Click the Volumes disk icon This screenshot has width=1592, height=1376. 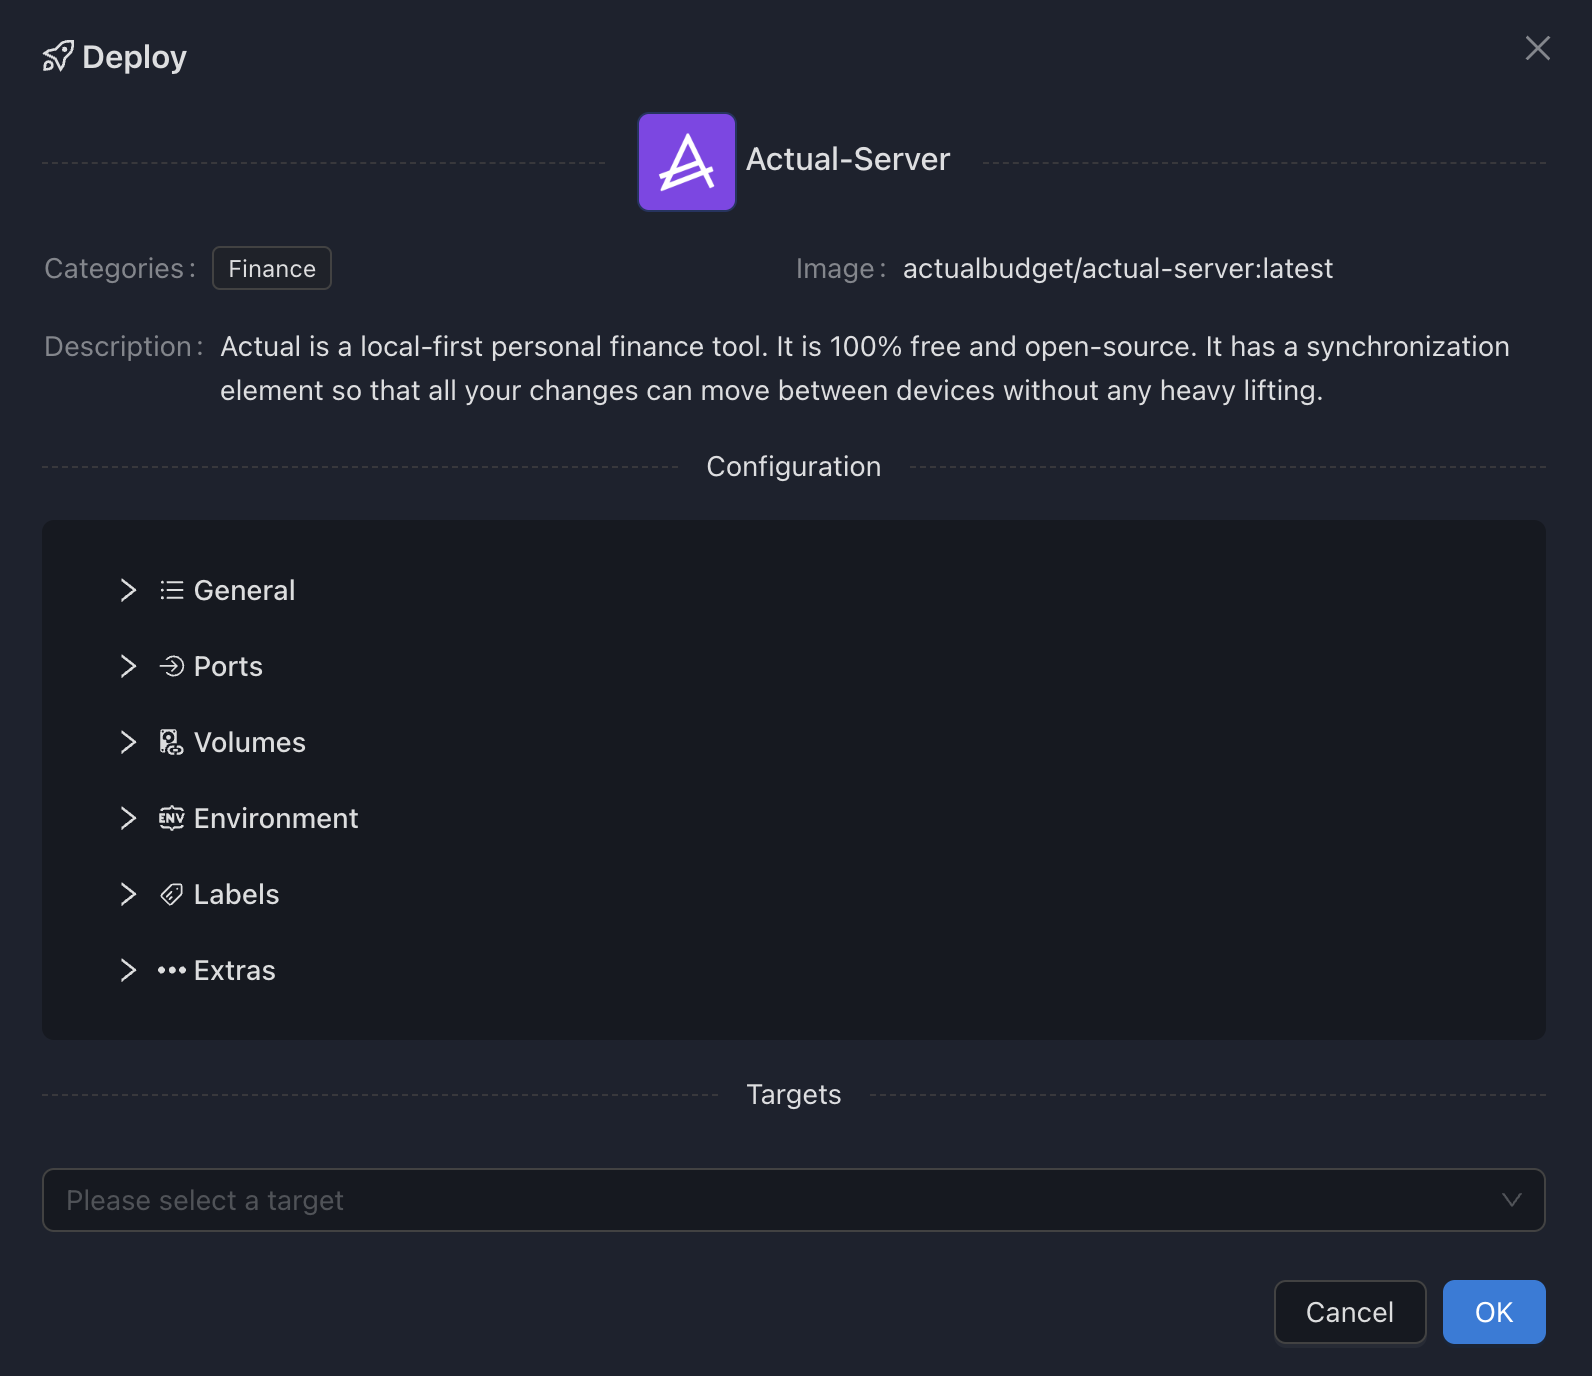point(172,742)
